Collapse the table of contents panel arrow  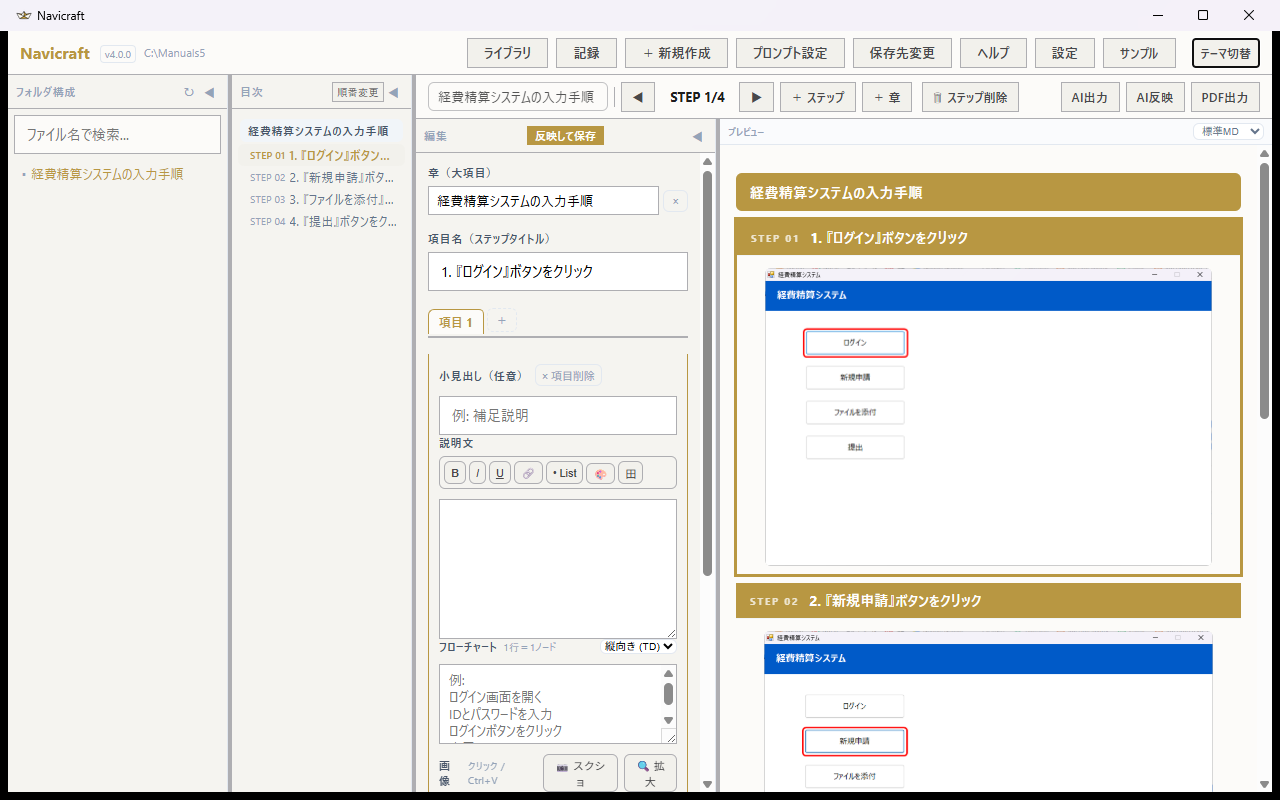[393, 92]
